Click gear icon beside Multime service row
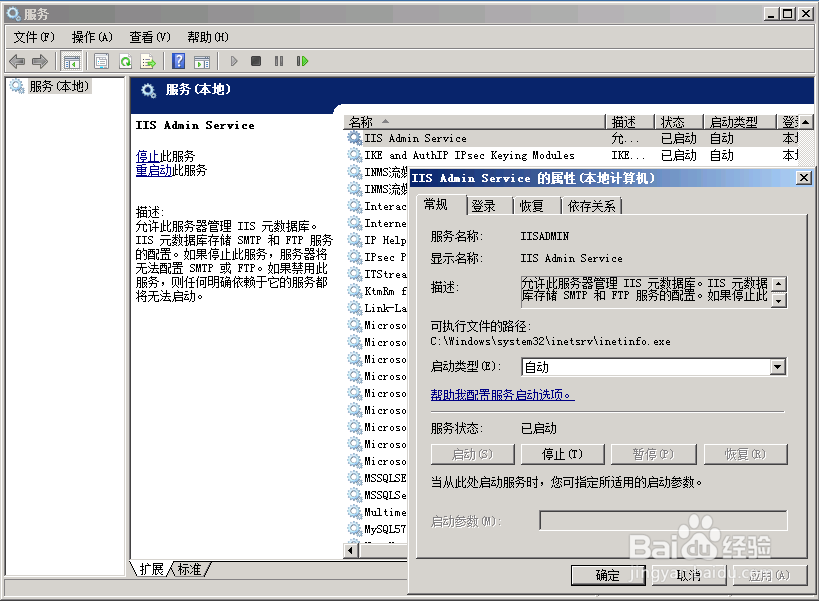The height and width of the screenshot is (601, 819). click(355, 512)
